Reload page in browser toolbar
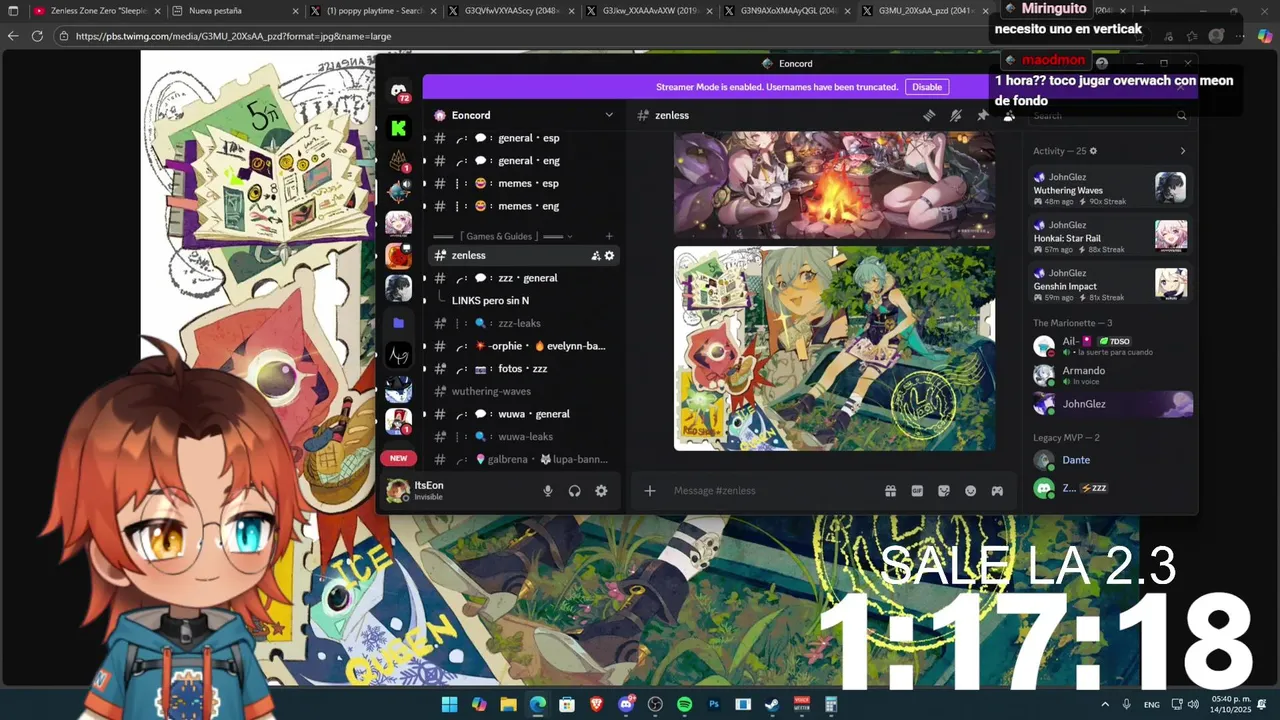The height and width of the screenshot is (720, 1280). click(x=37, y=36)
